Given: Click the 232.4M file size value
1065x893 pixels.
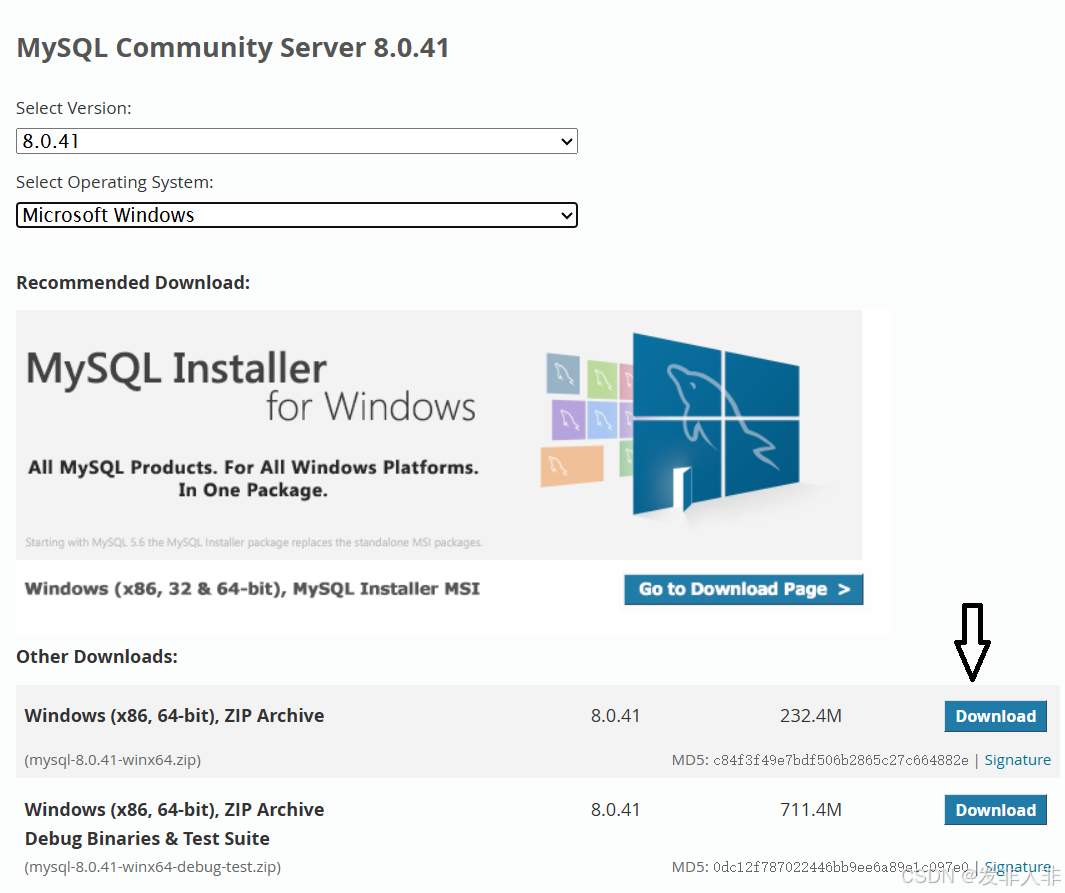Looking at the screenshot, I should (810, 716).
